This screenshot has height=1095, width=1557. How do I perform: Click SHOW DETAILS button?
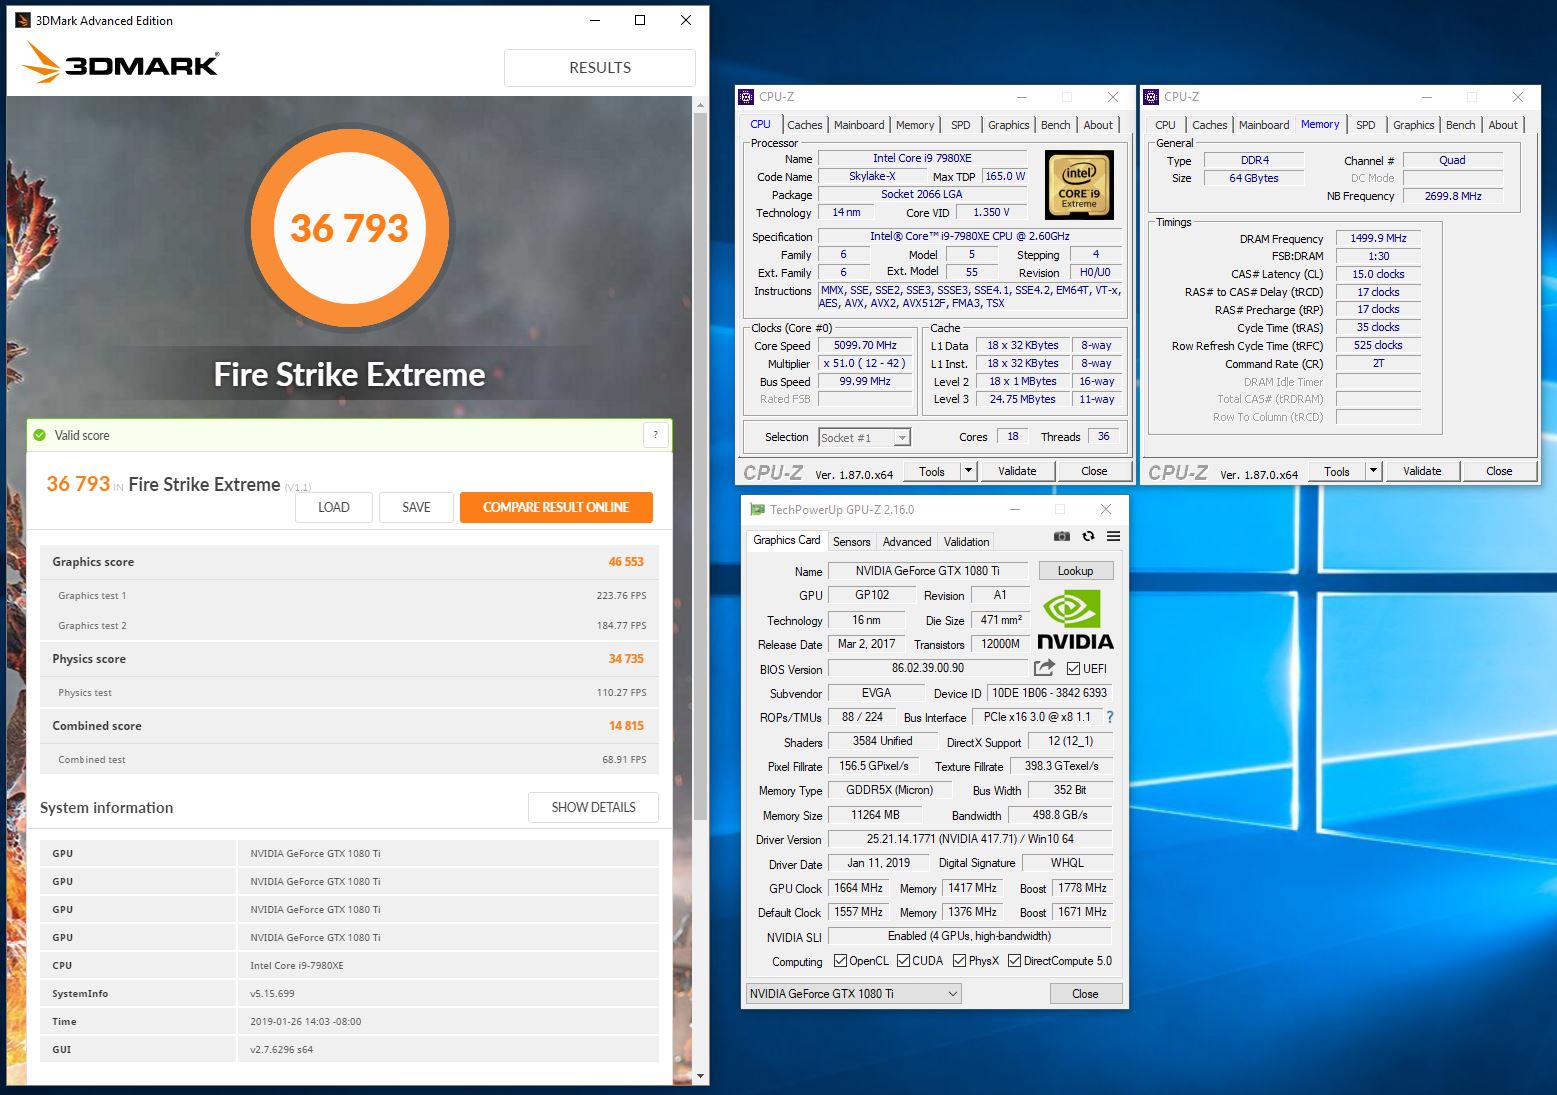pos(593,807)
